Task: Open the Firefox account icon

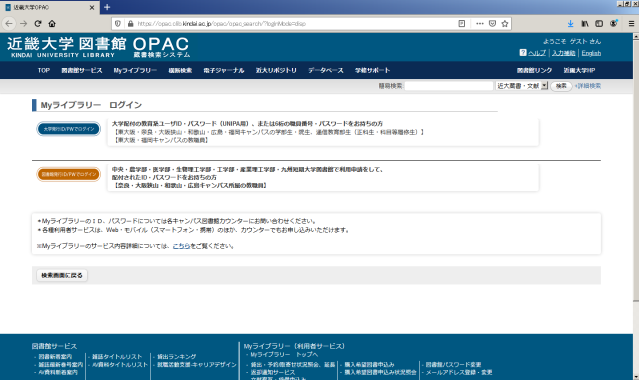Action: [613, 24]
